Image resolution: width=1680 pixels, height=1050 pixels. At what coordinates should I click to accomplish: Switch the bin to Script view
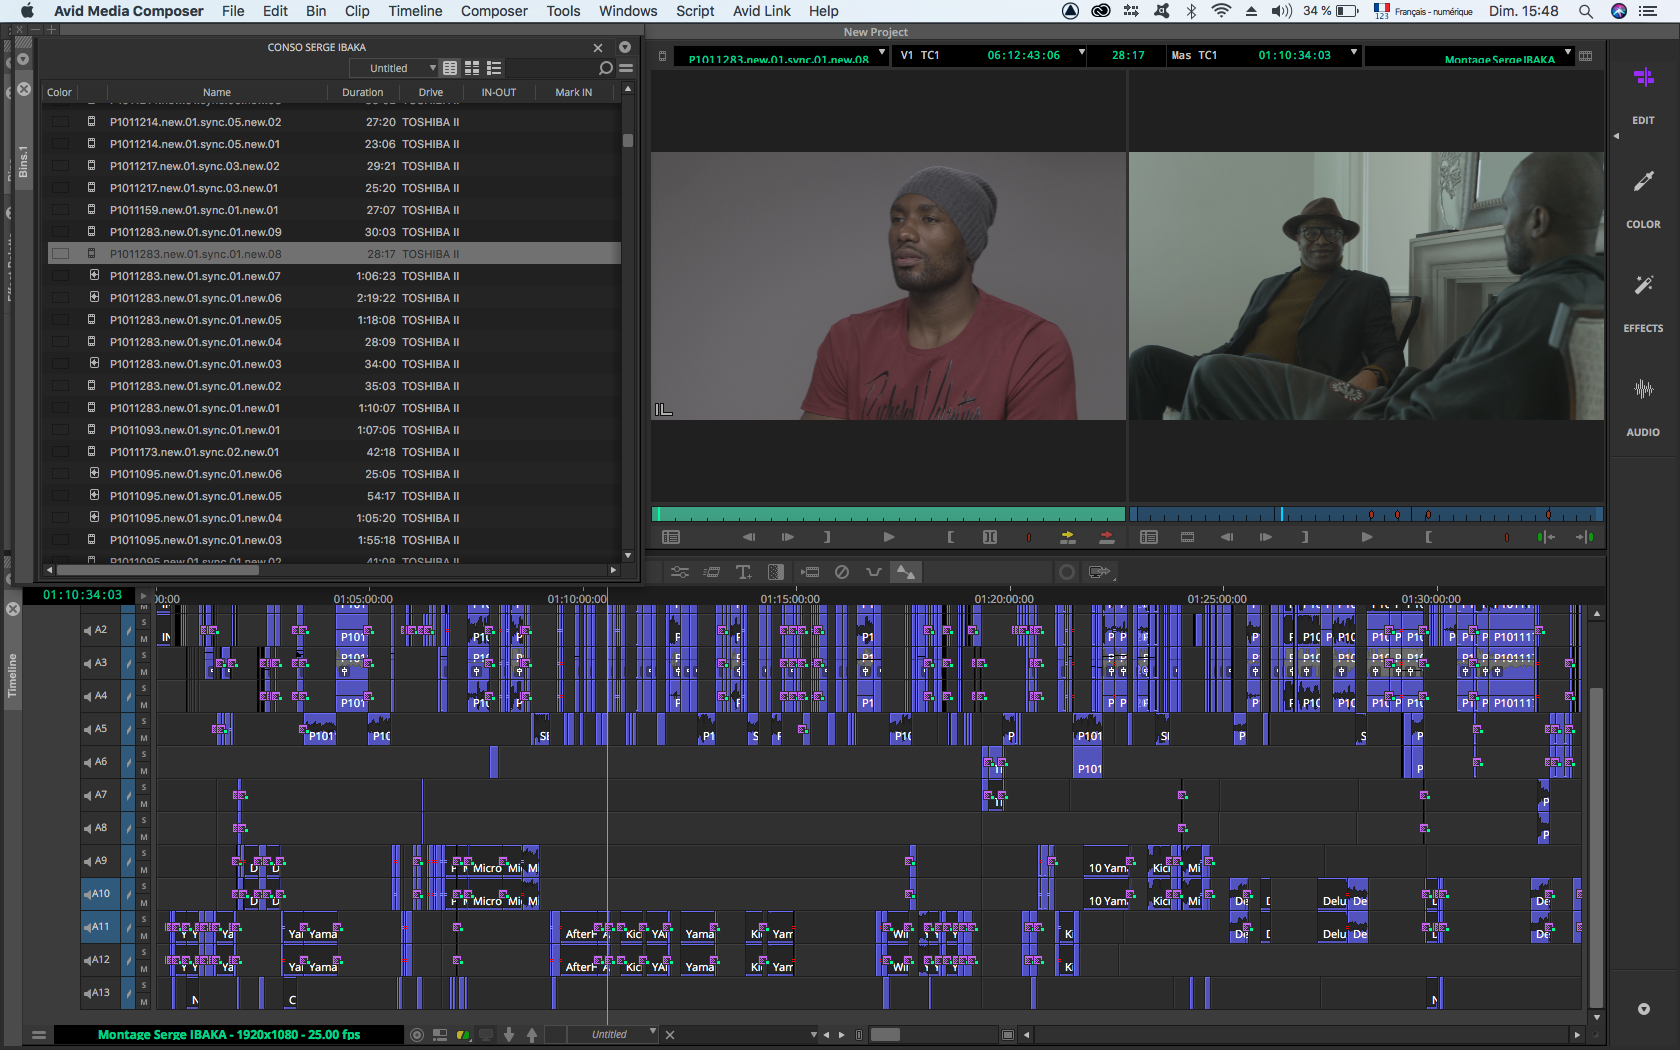pos(494,68)
